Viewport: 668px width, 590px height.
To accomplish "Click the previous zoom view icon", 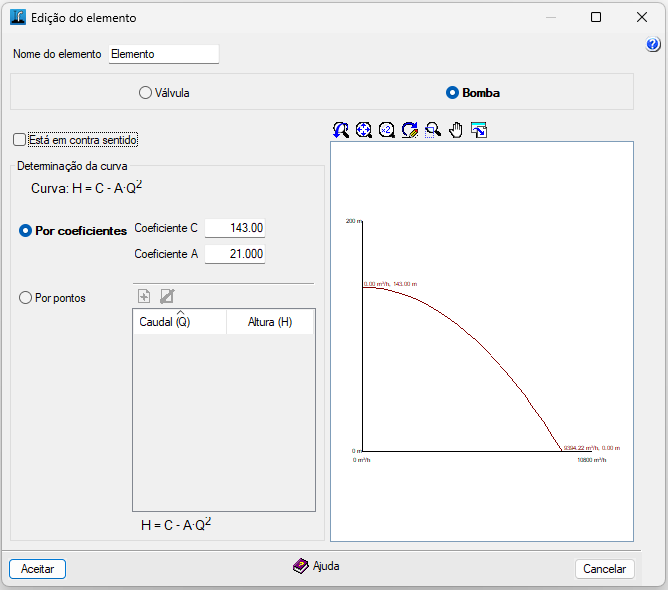I will click(341, 130).
